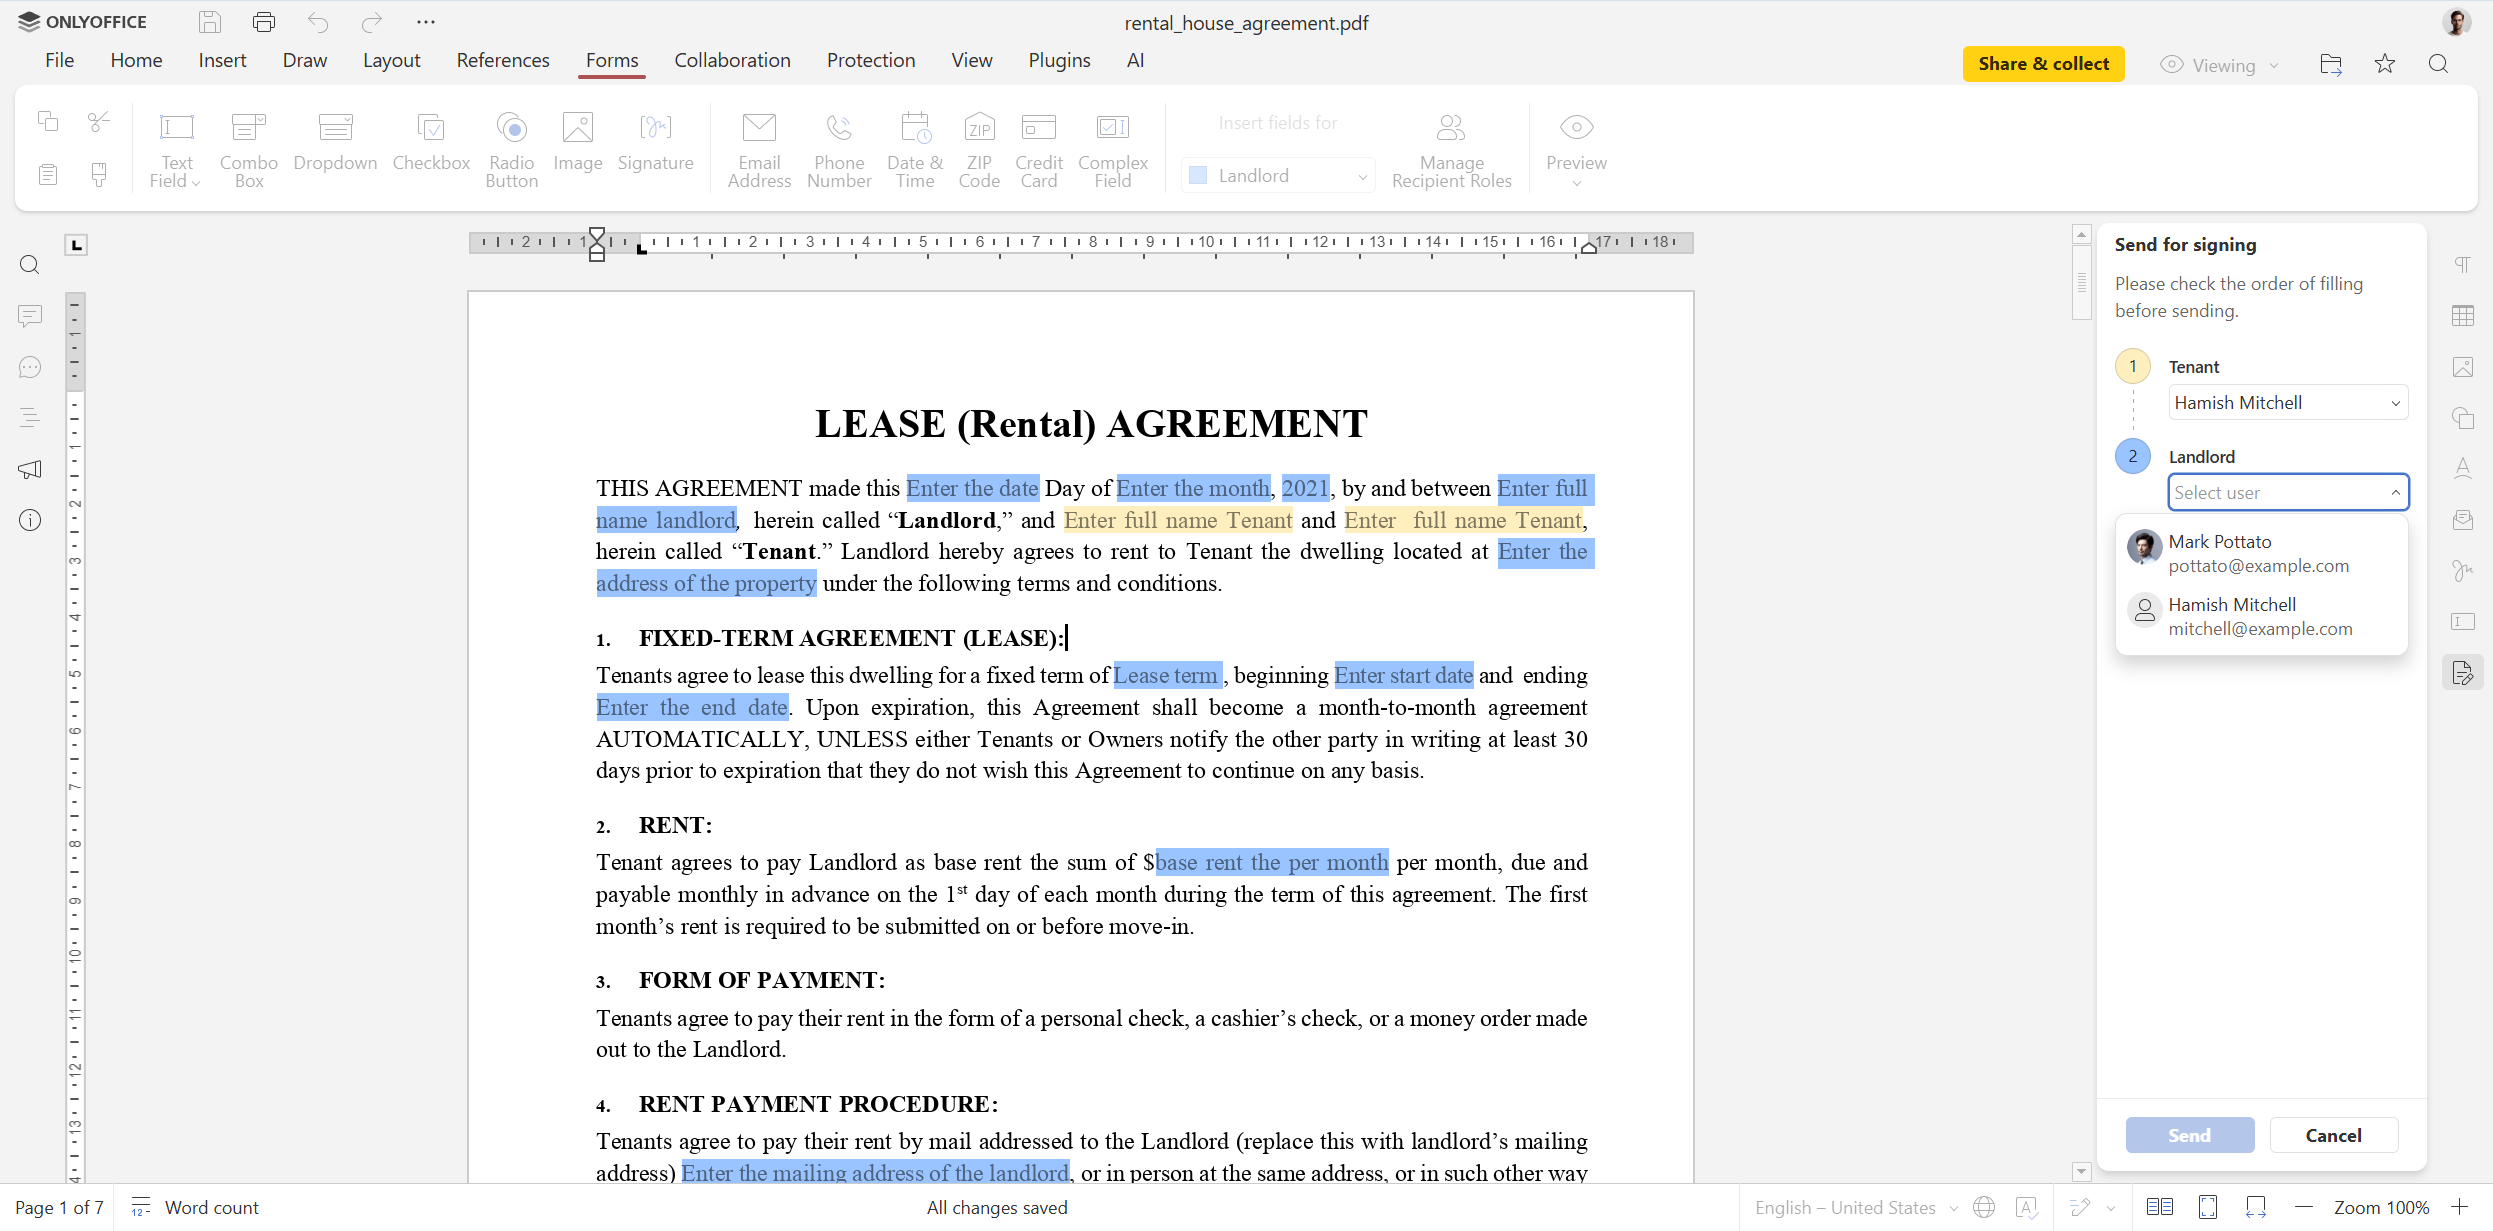This screenshot has height=1231, width=2493.
Task: Click the Zoom in plus button
Action: (2459, 1207)
